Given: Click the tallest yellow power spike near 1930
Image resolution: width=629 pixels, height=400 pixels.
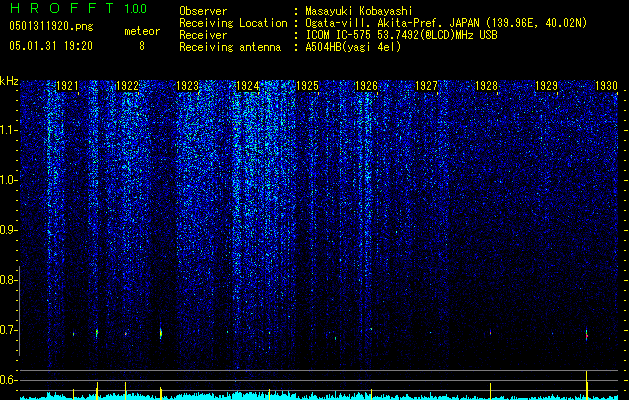Looking at the screenshot, I should pyautogui.click(x=587, y=384).
